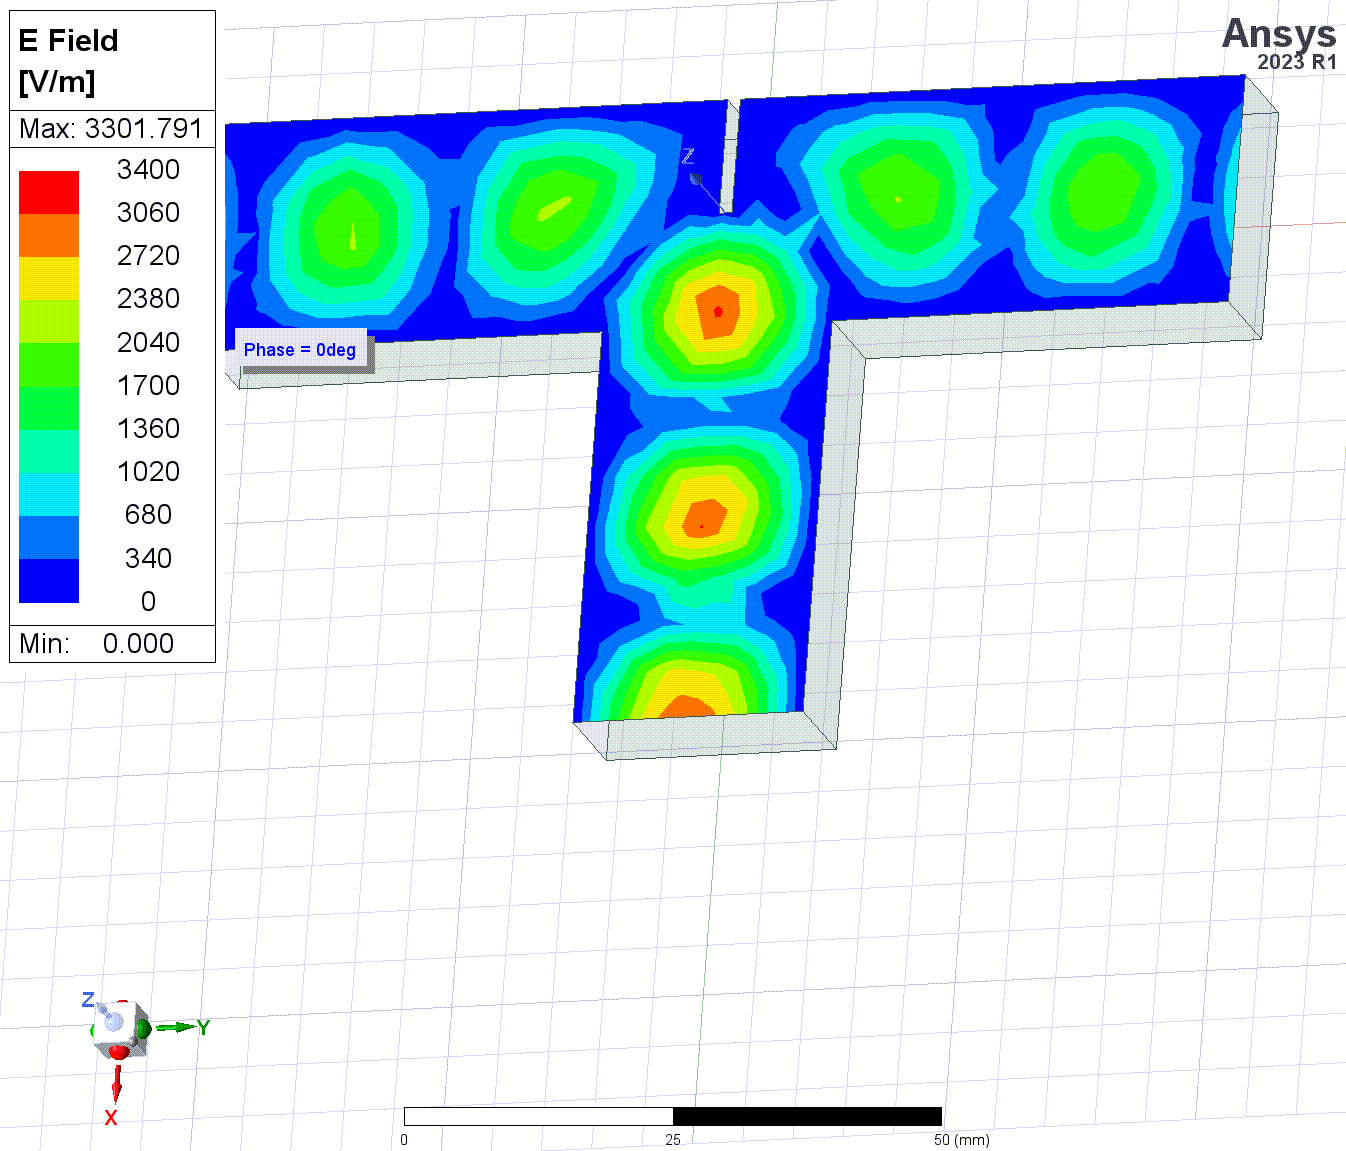Click the 1020 legend value
This screenshot has height=1151, width=1346.
click(x=148, y=471)
